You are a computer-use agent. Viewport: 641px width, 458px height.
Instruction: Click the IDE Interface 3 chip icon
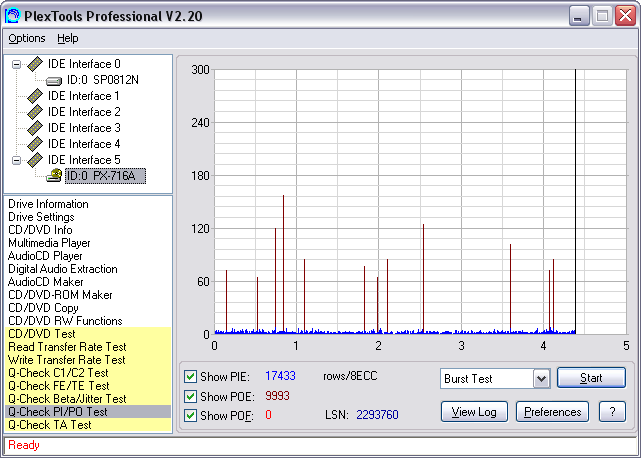click(x=35, y=128)
